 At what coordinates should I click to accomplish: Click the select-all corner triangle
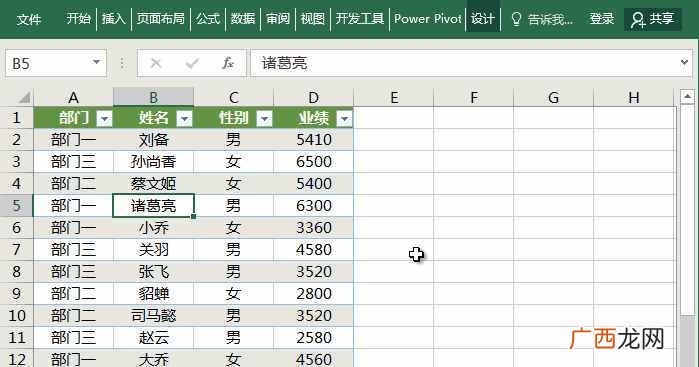pyautogui.click(x=24, y=97)
